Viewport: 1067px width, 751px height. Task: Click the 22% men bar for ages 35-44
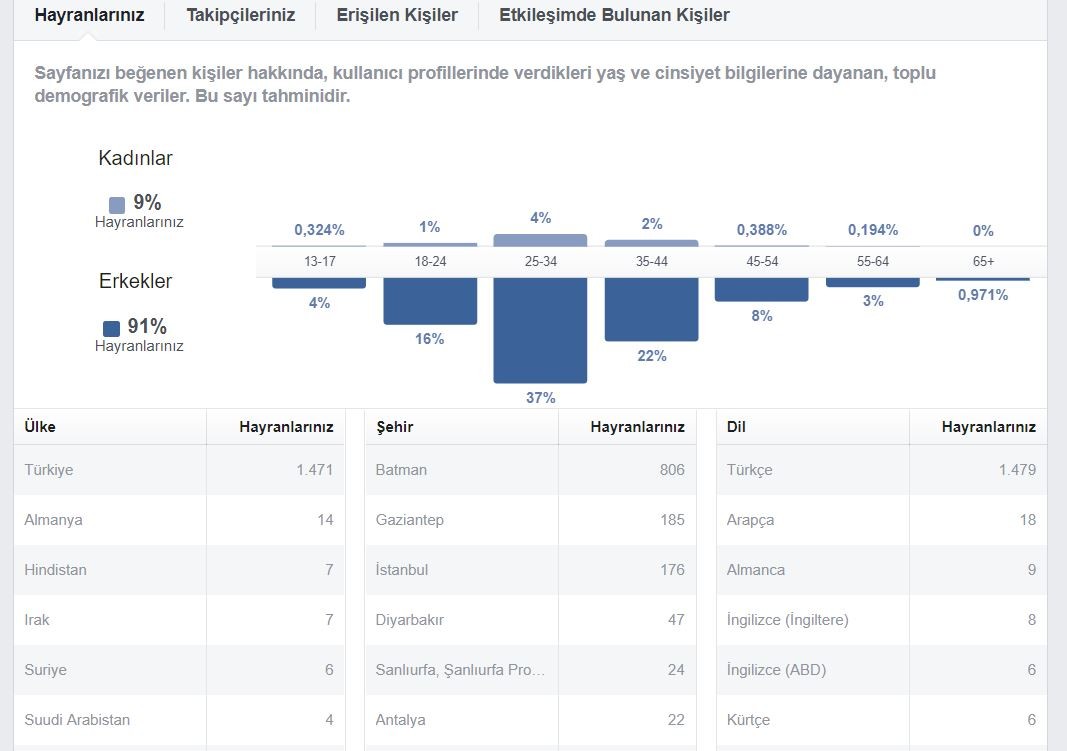pyautogui.click(x=651, y=309)
